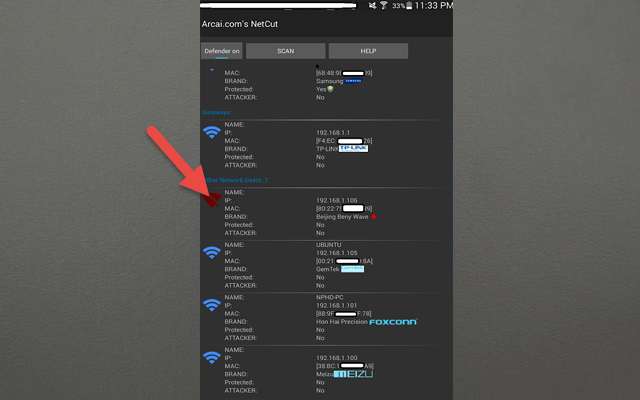Tap the MAC address starting 88:9F
Viewport: 640px width, 400px height.
344,313
